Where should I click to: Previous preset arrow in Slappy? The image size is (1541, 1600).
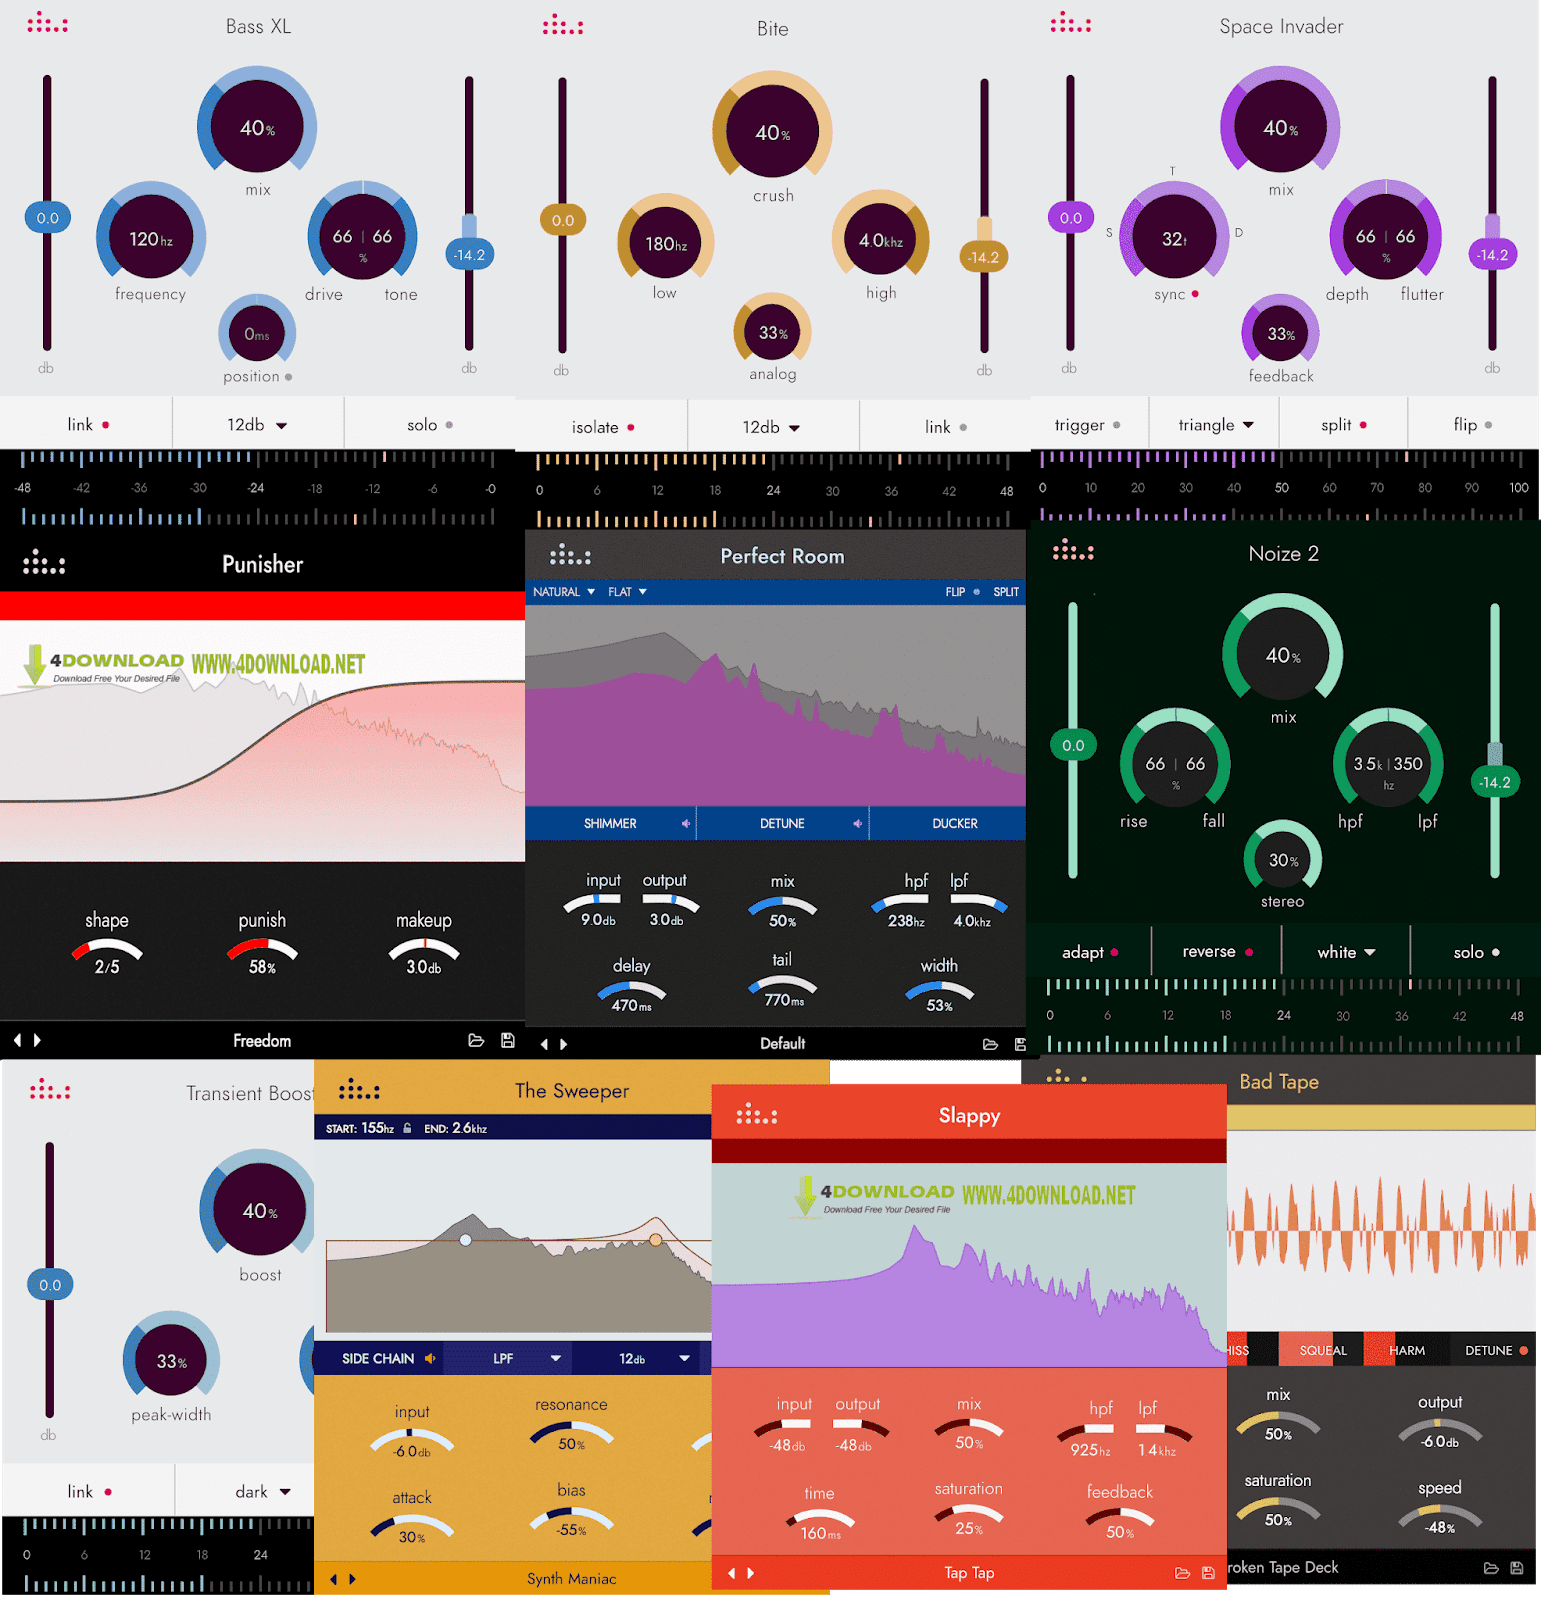tap(731, 1573)
